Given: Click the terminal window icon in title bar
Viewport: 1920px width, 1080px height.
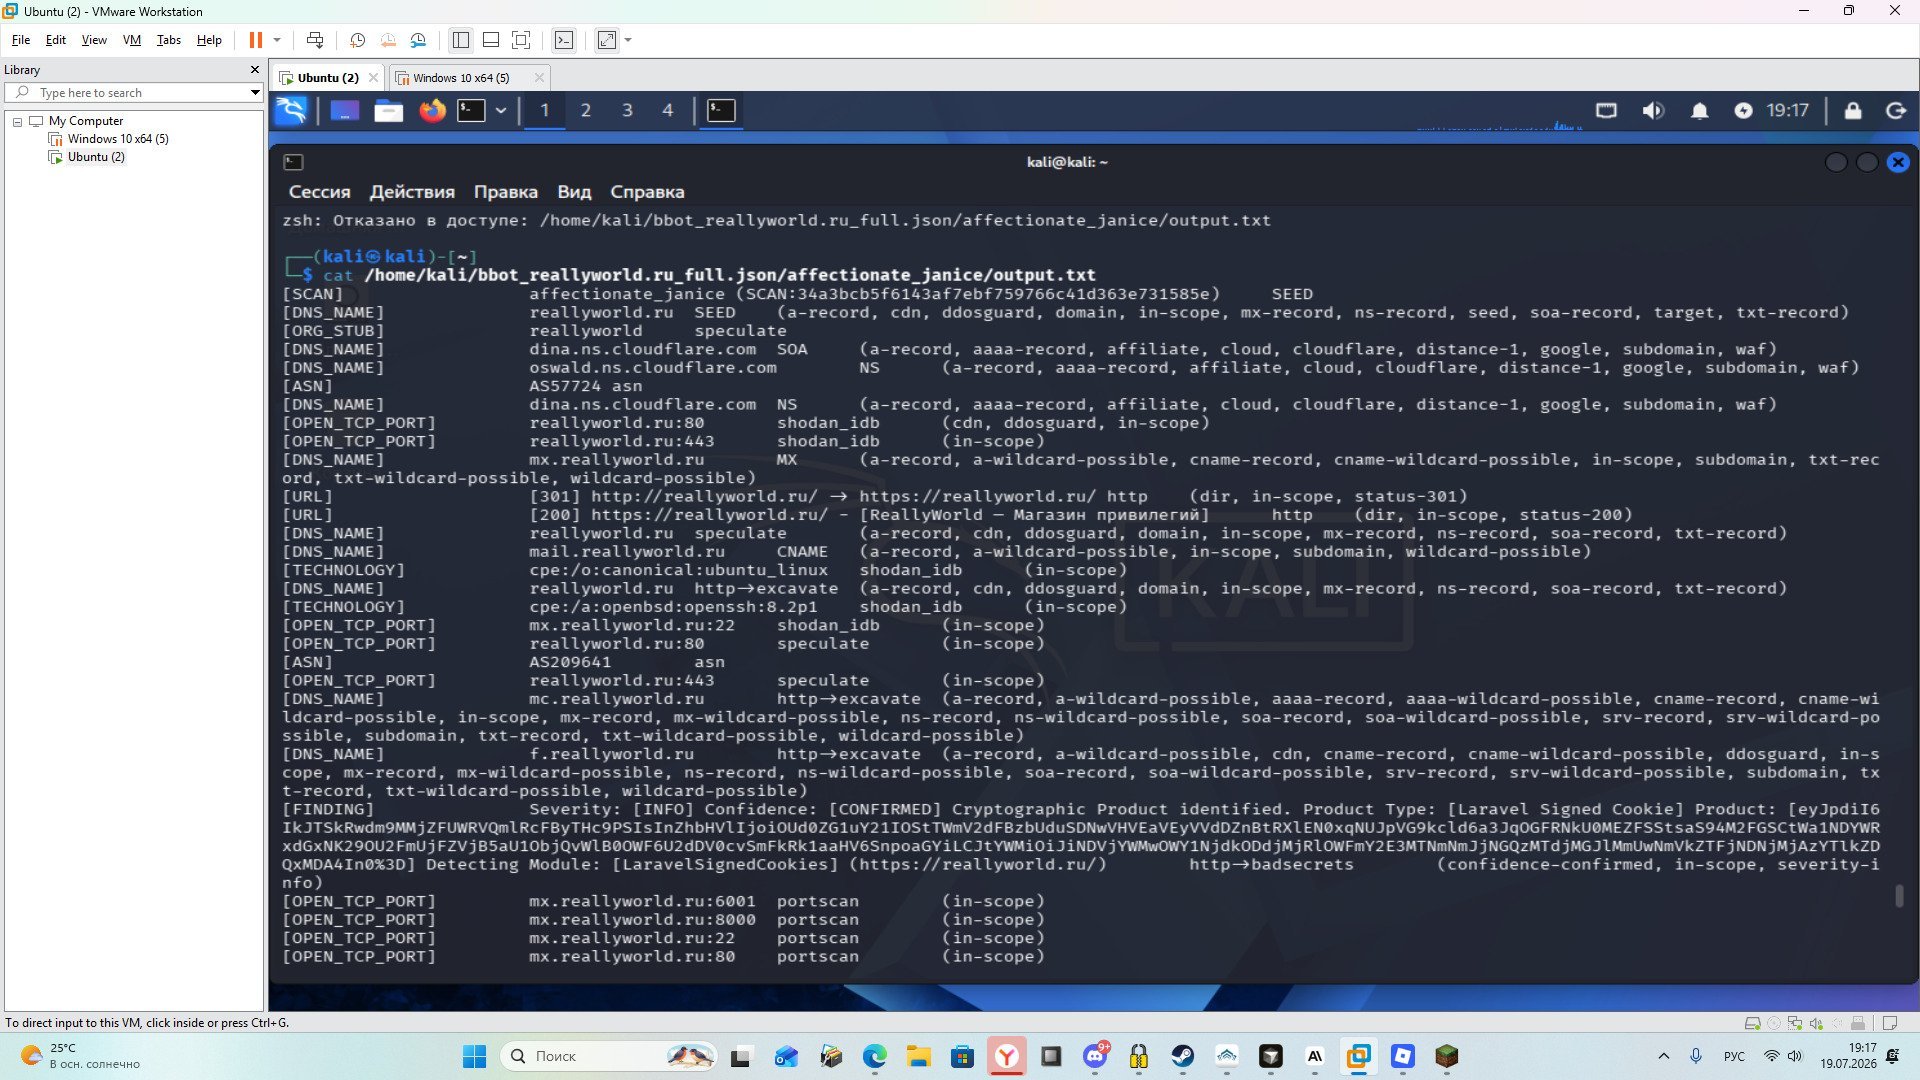Looking at the screenshot, I should coord(293,162).
